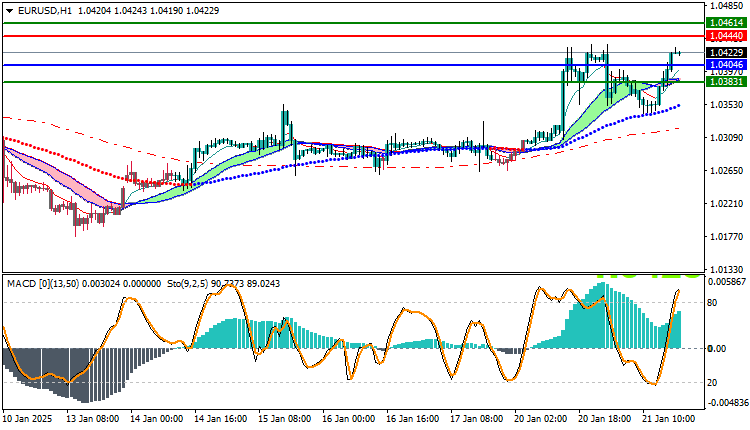The width and height of the screenshot is (750, 430).
Task: Click the 21 Jan 10:00 time axis label
Action: point(669,419)
